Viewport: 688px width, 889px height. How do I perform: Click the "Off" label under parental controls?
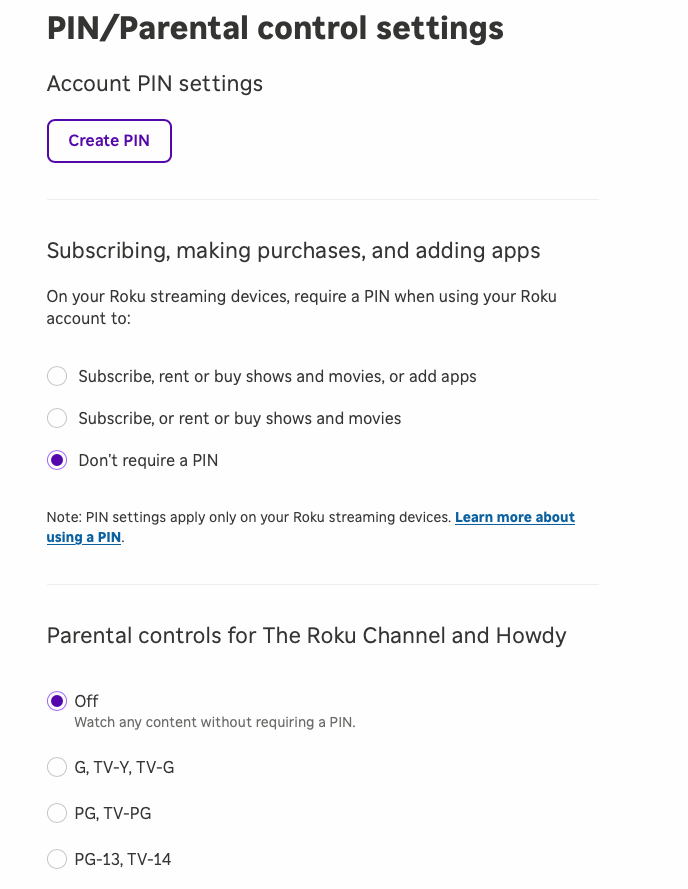87,701
